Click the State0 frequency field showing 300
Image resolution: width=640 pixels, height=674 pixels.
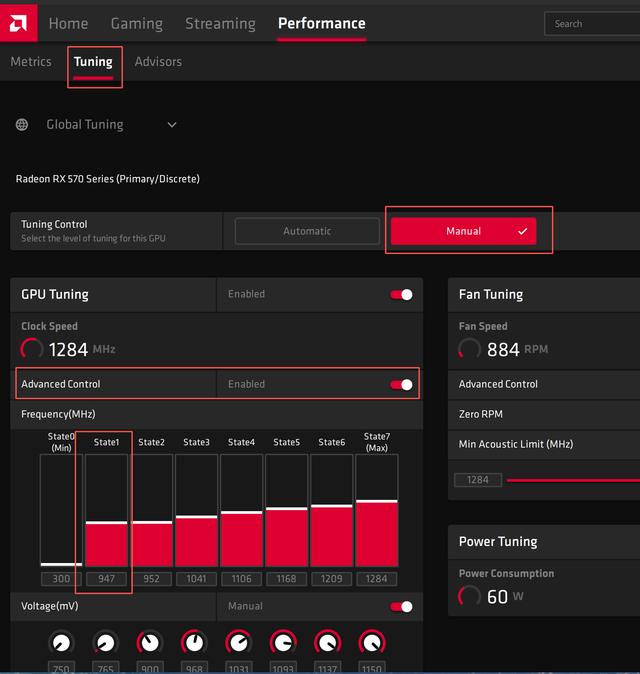(x=61, y=579)
